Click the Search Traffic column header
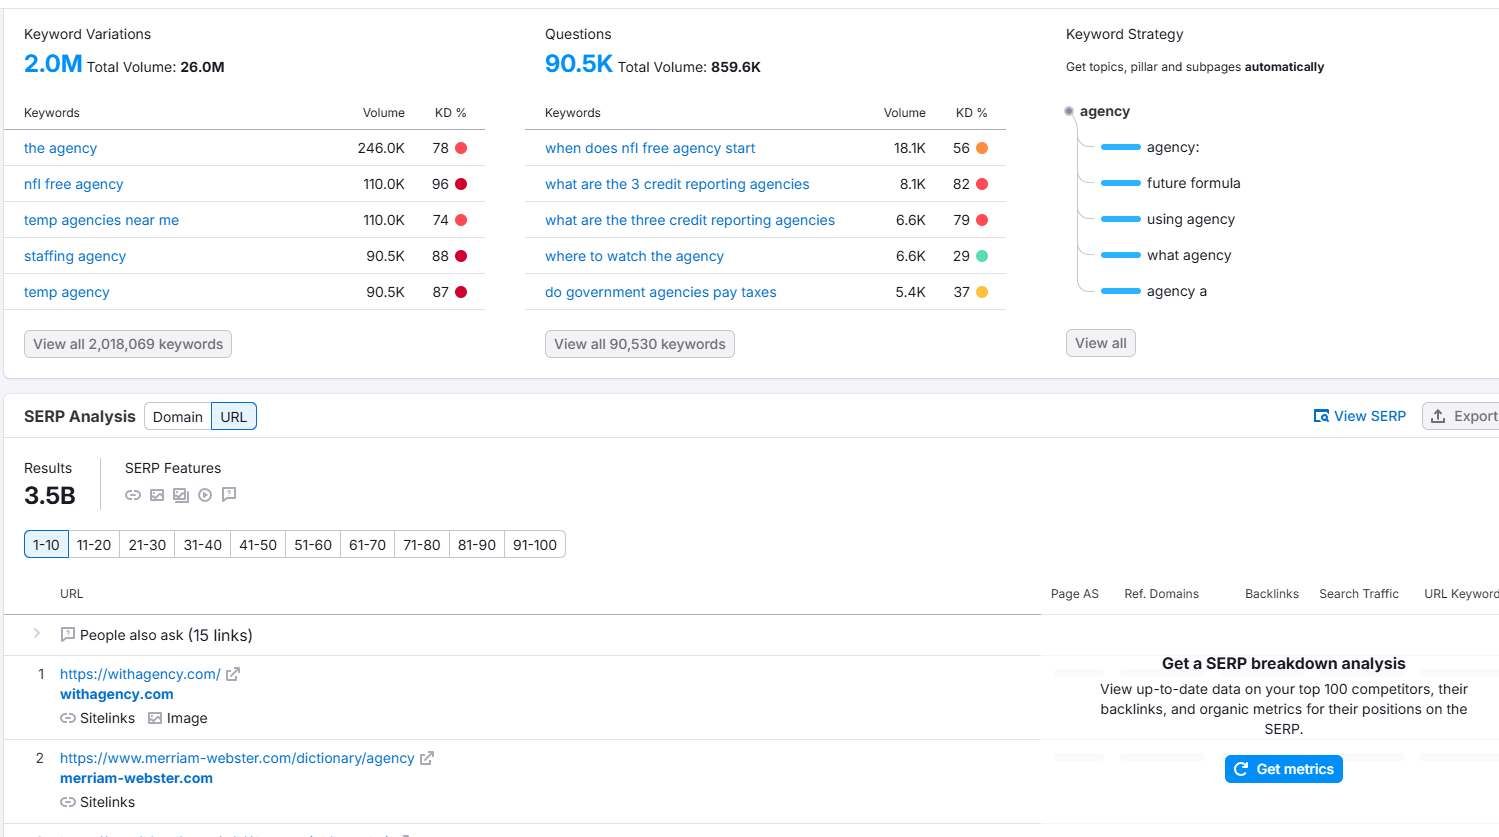This screenshot has height=837, width=1499. click(1359, 594)
